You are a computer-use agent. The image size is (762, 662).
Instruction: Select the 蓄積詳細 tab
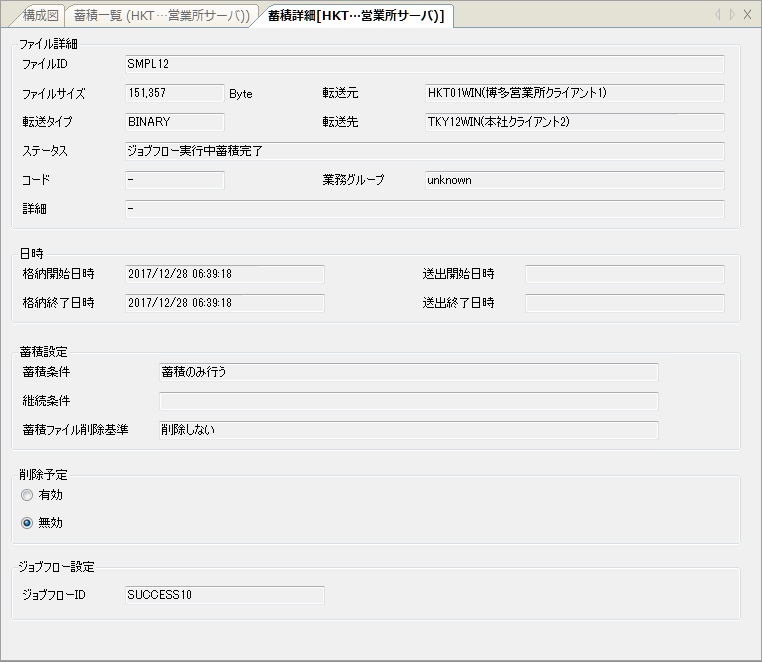pos(355,16)
